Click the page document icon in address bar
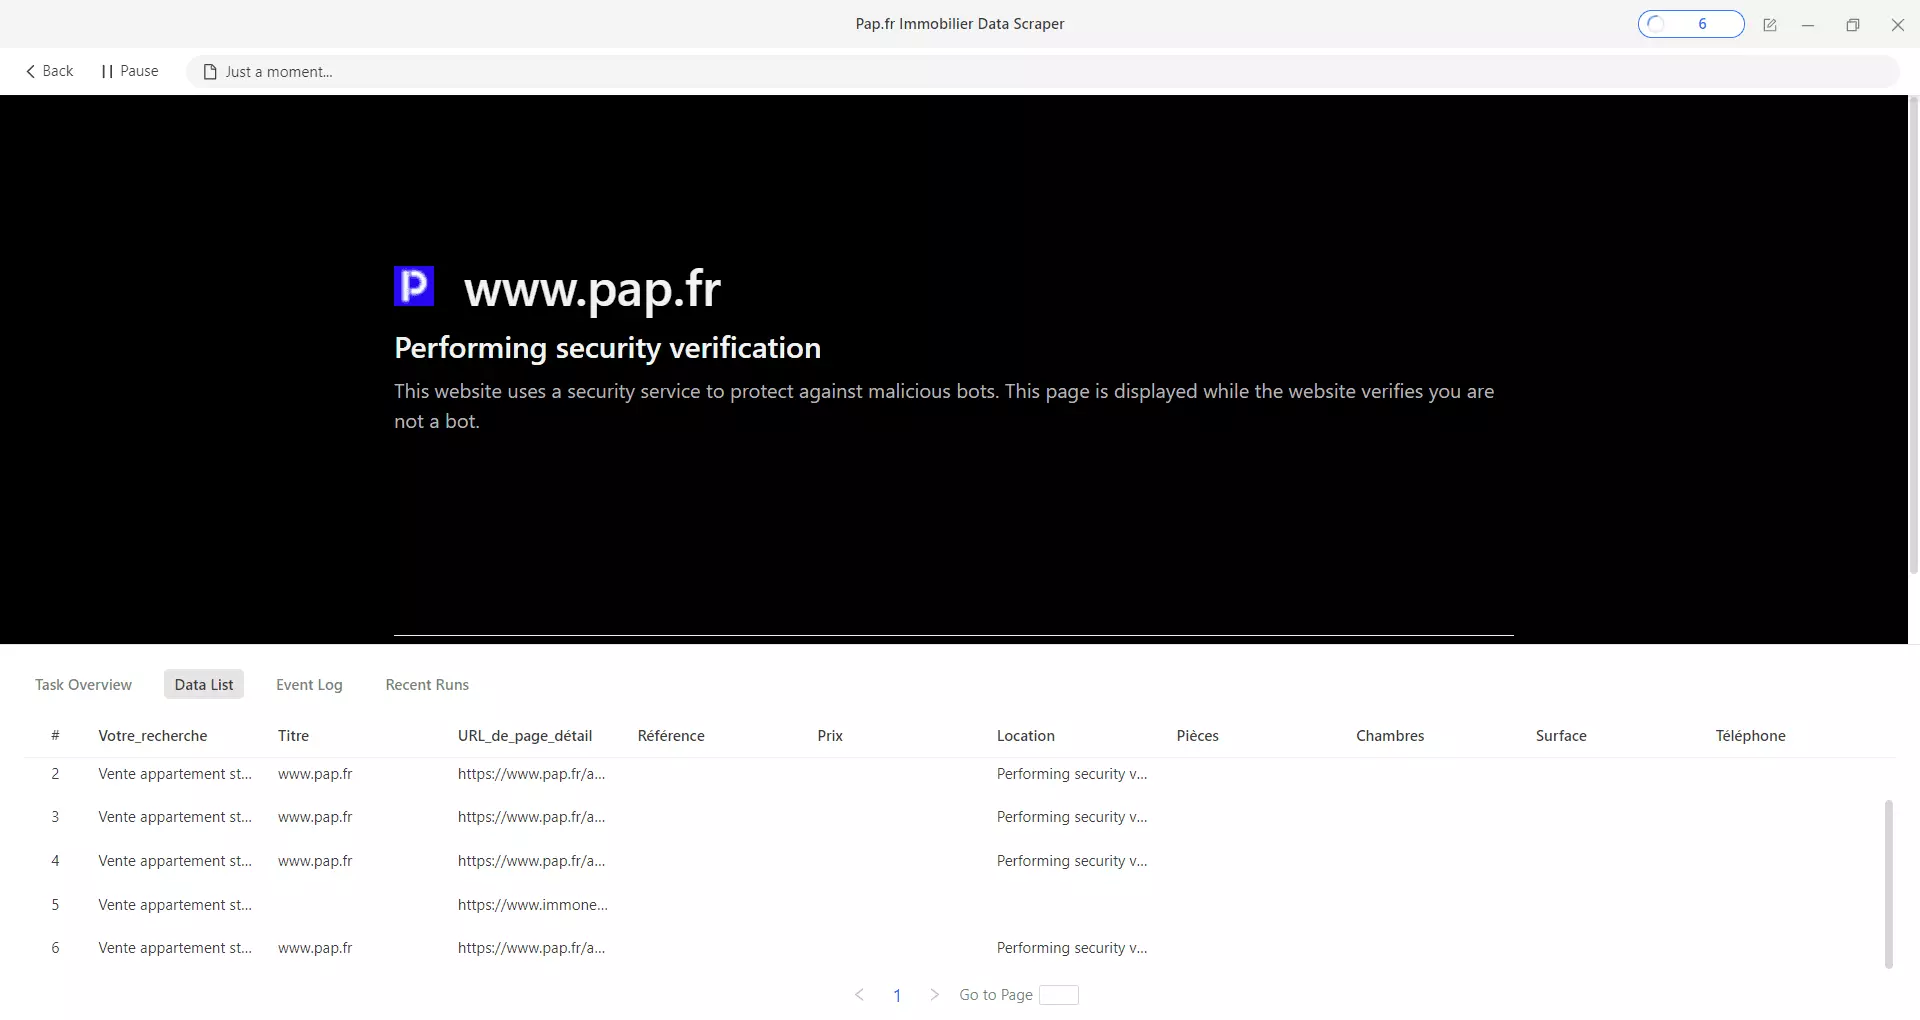This screenshot has width=1920, height=1020. 210,72
